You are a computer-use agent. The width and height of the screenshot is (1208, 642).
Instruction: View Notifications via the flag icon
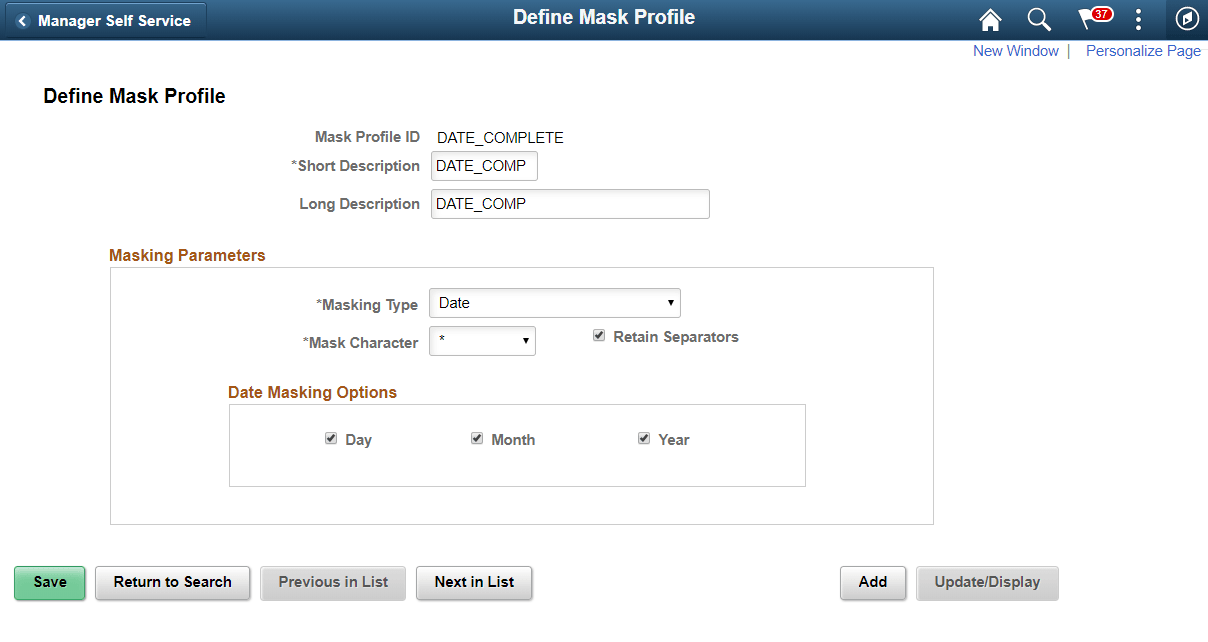coord(1088,19)
